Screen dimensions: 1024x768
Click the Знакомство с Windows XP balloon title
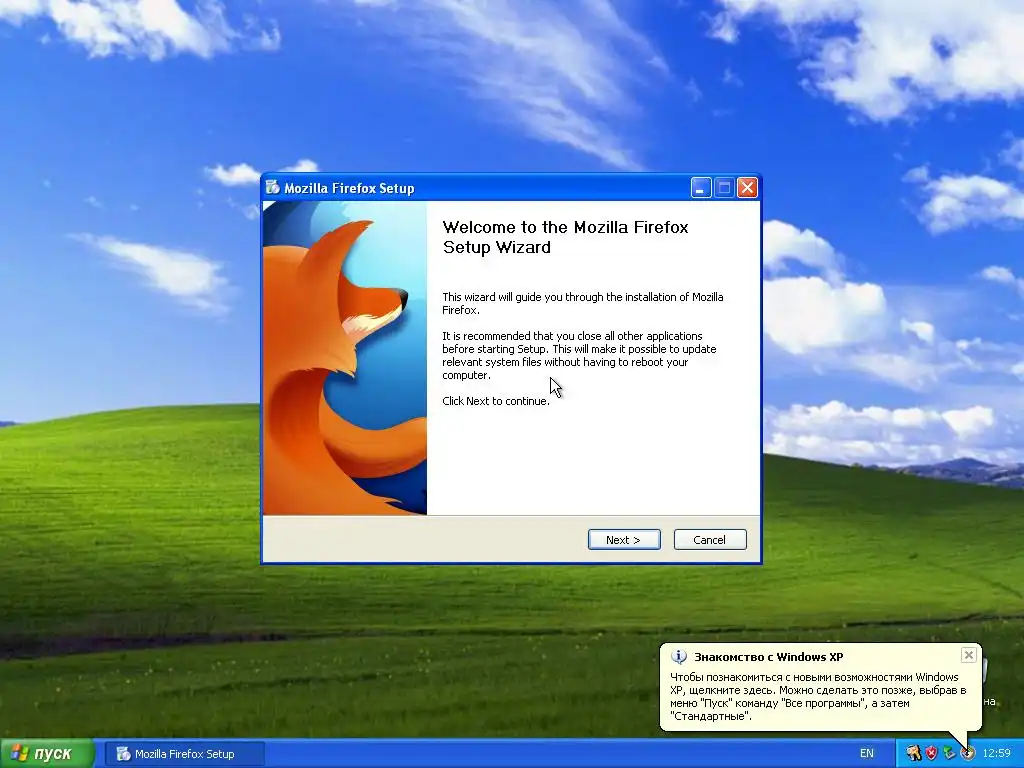[x=768, y=657]
